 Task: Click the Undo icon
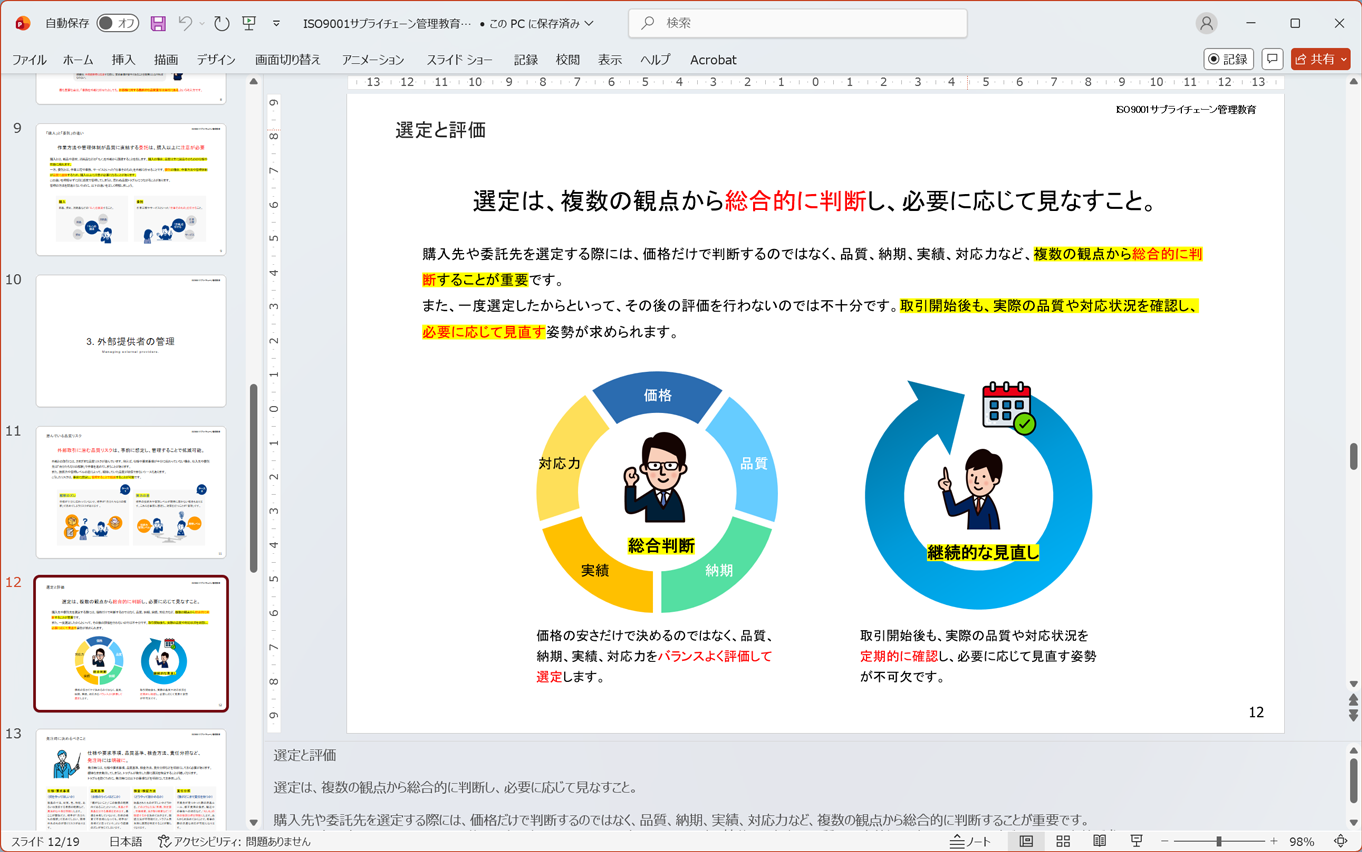coord(187,23)
